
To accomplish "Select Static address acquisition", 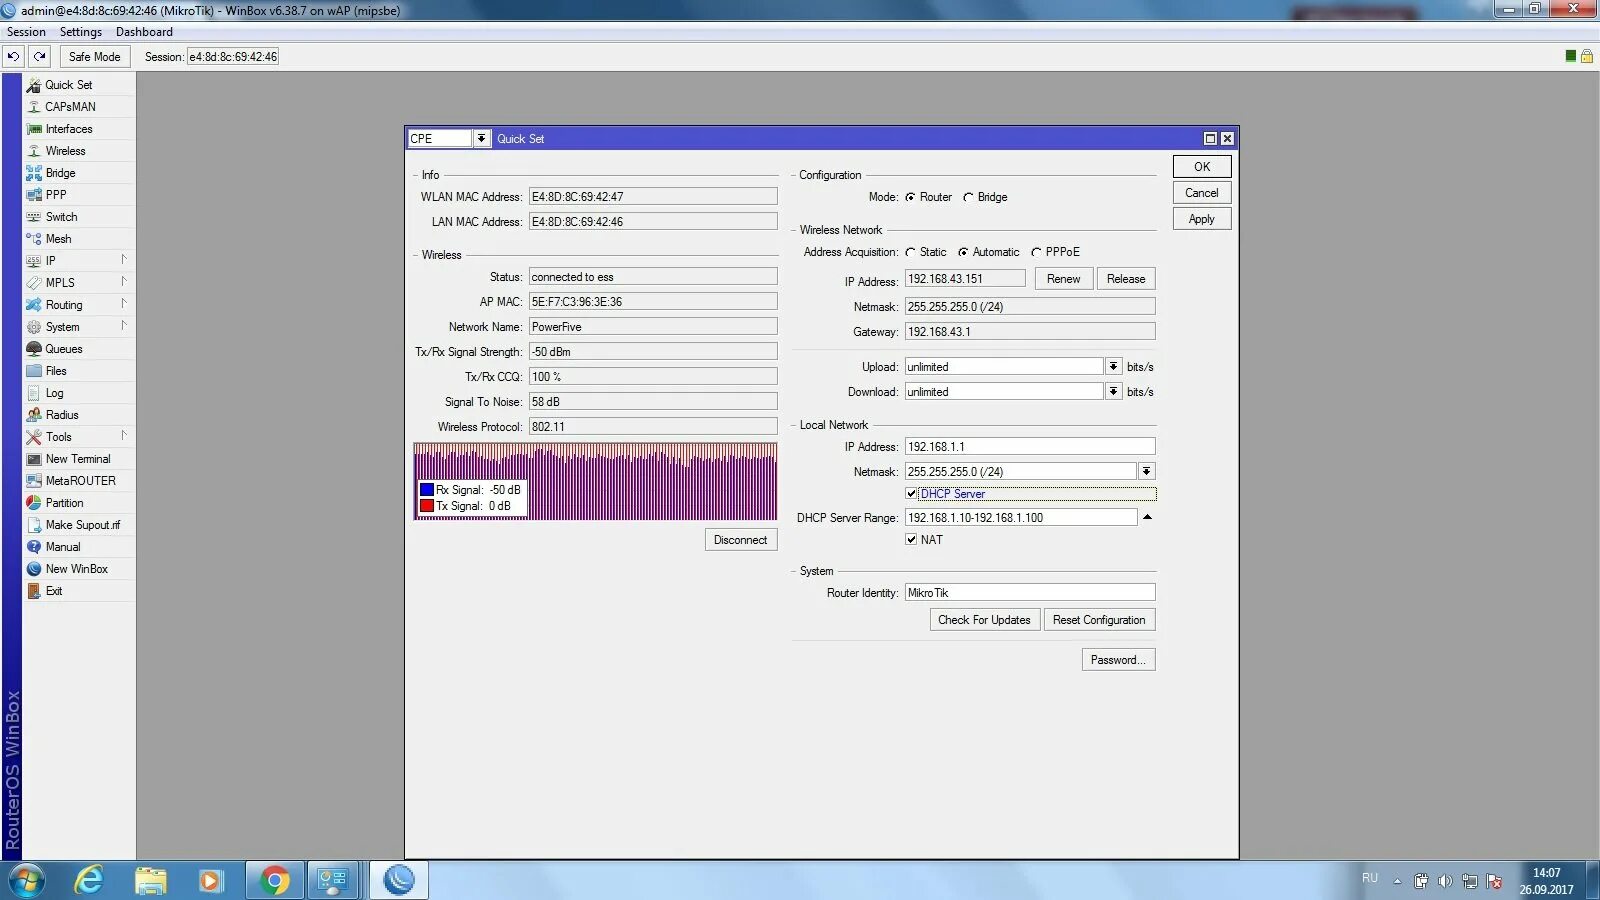I will (x=910, y=252).
